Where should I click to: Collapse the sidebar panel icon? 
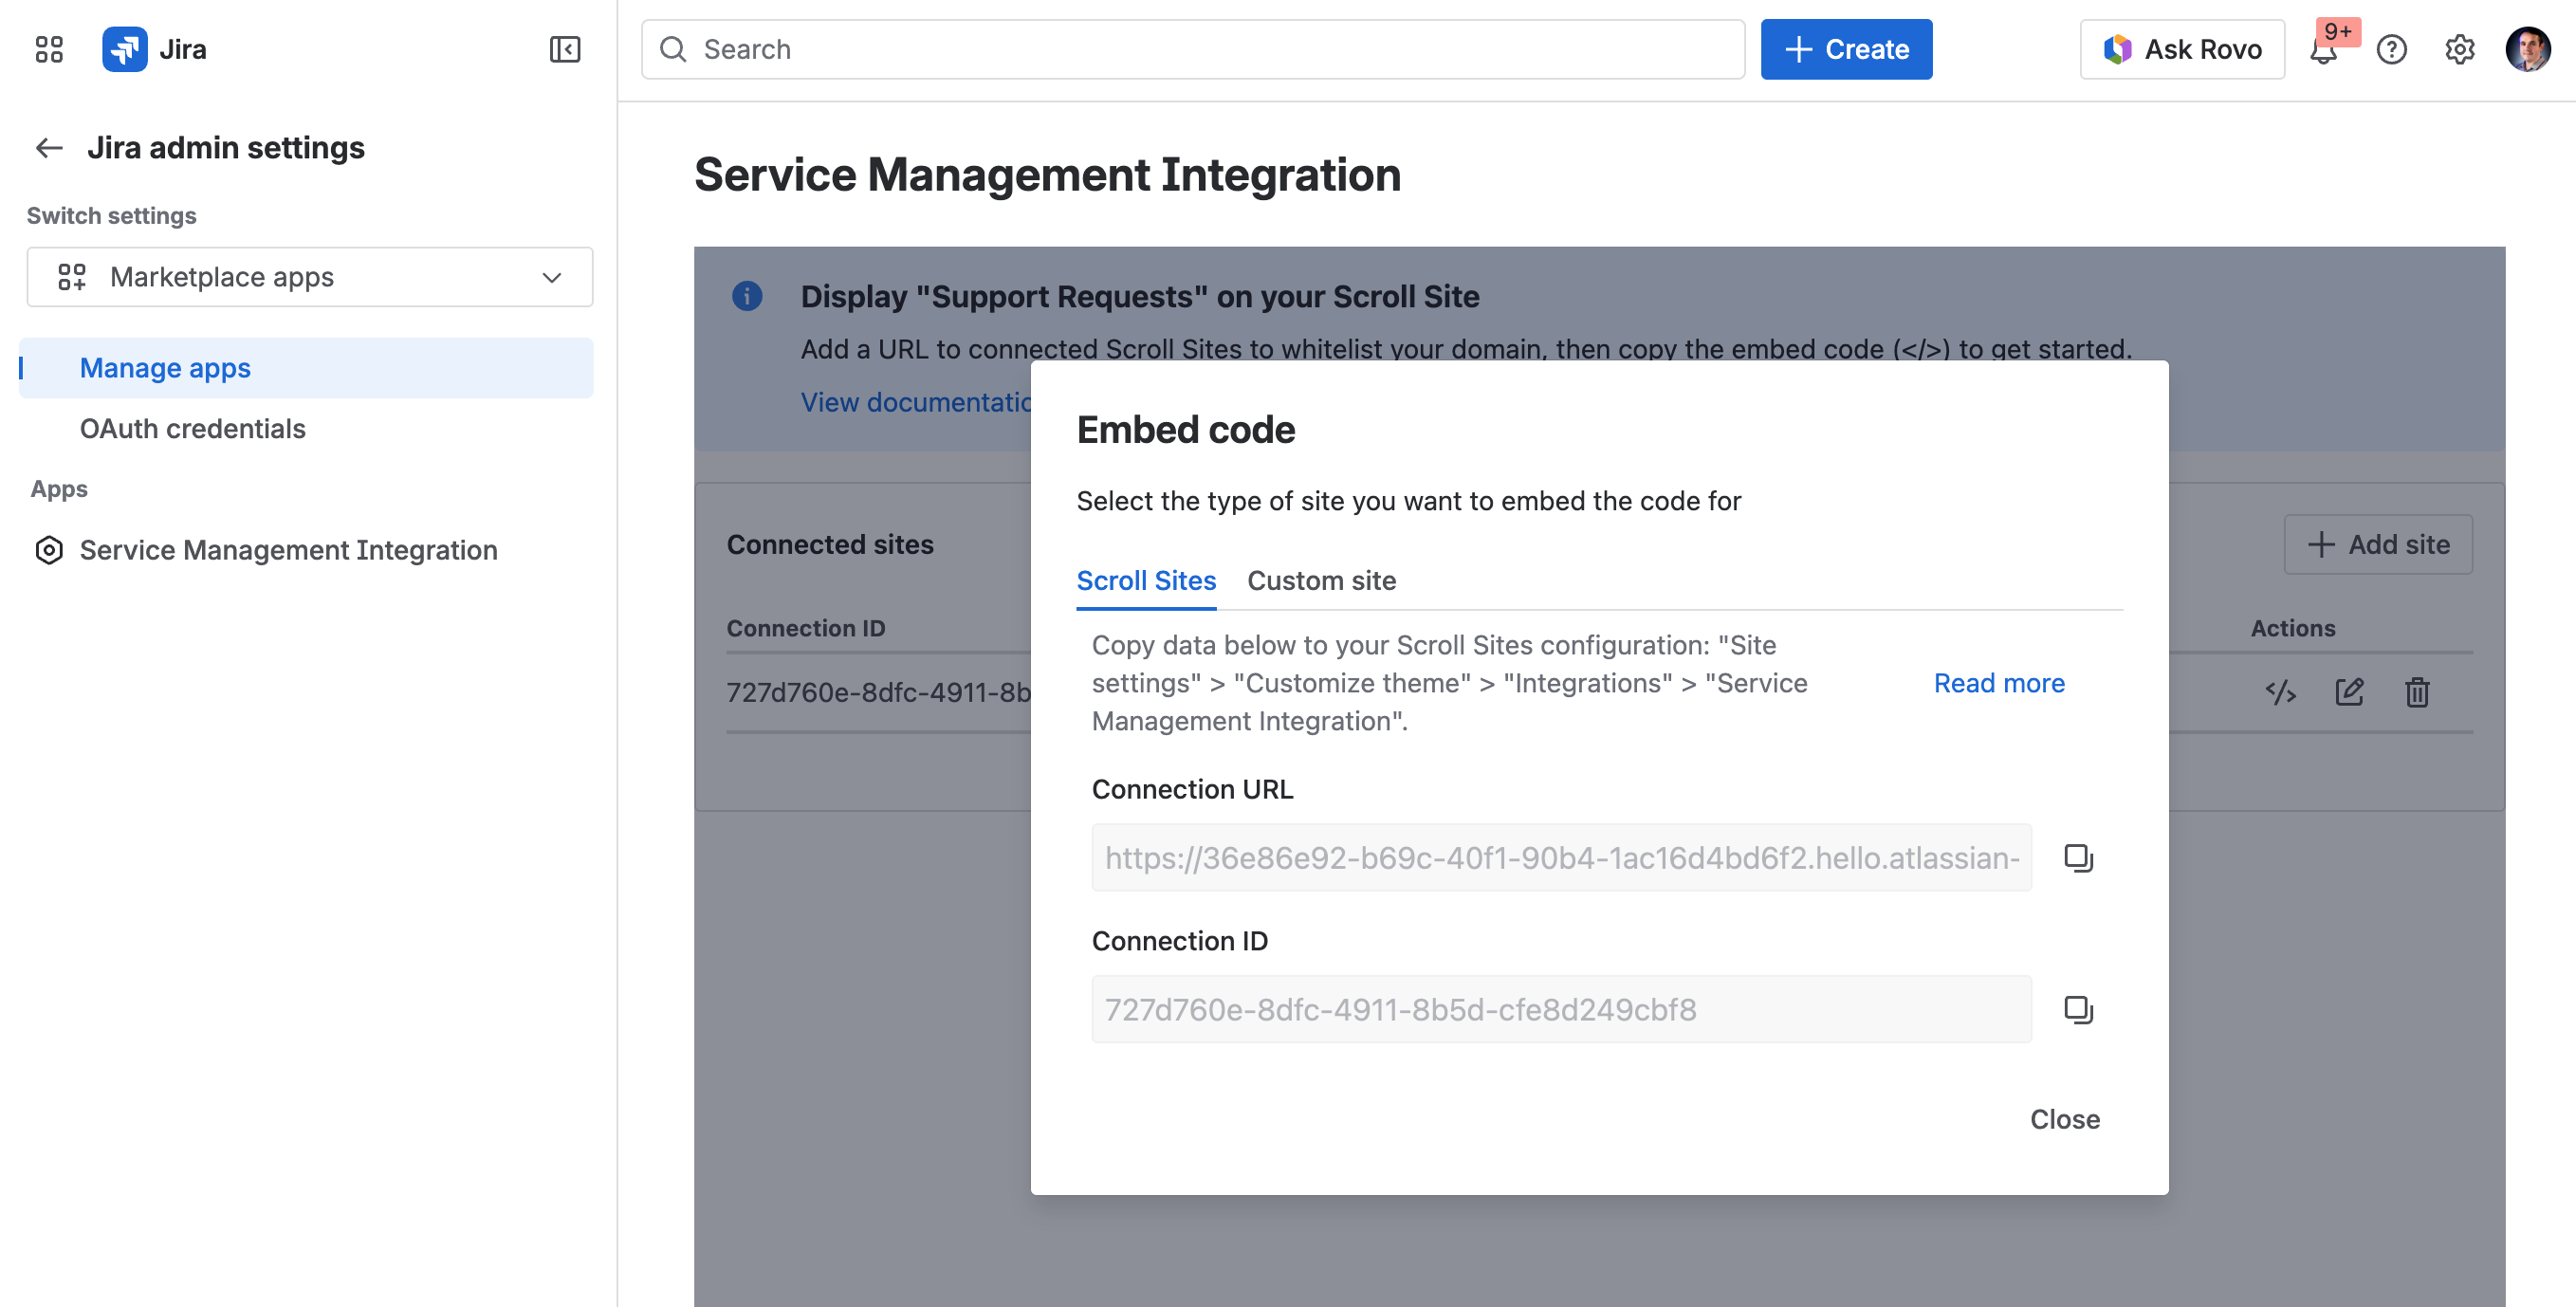565,49
